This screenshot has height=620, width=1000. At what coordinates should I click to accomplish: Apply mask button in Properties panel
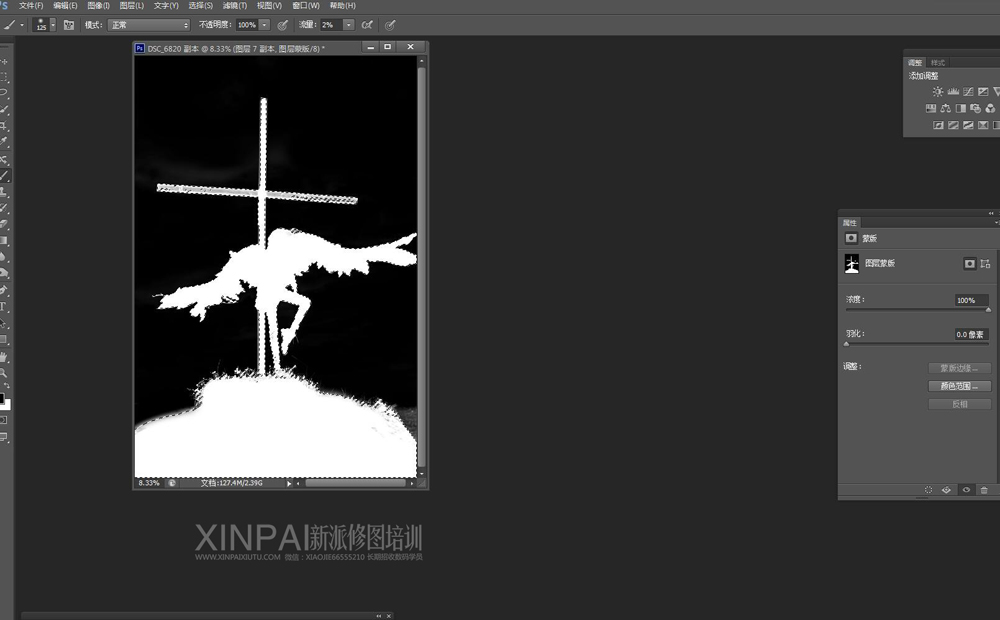click(x=946, y=490)
